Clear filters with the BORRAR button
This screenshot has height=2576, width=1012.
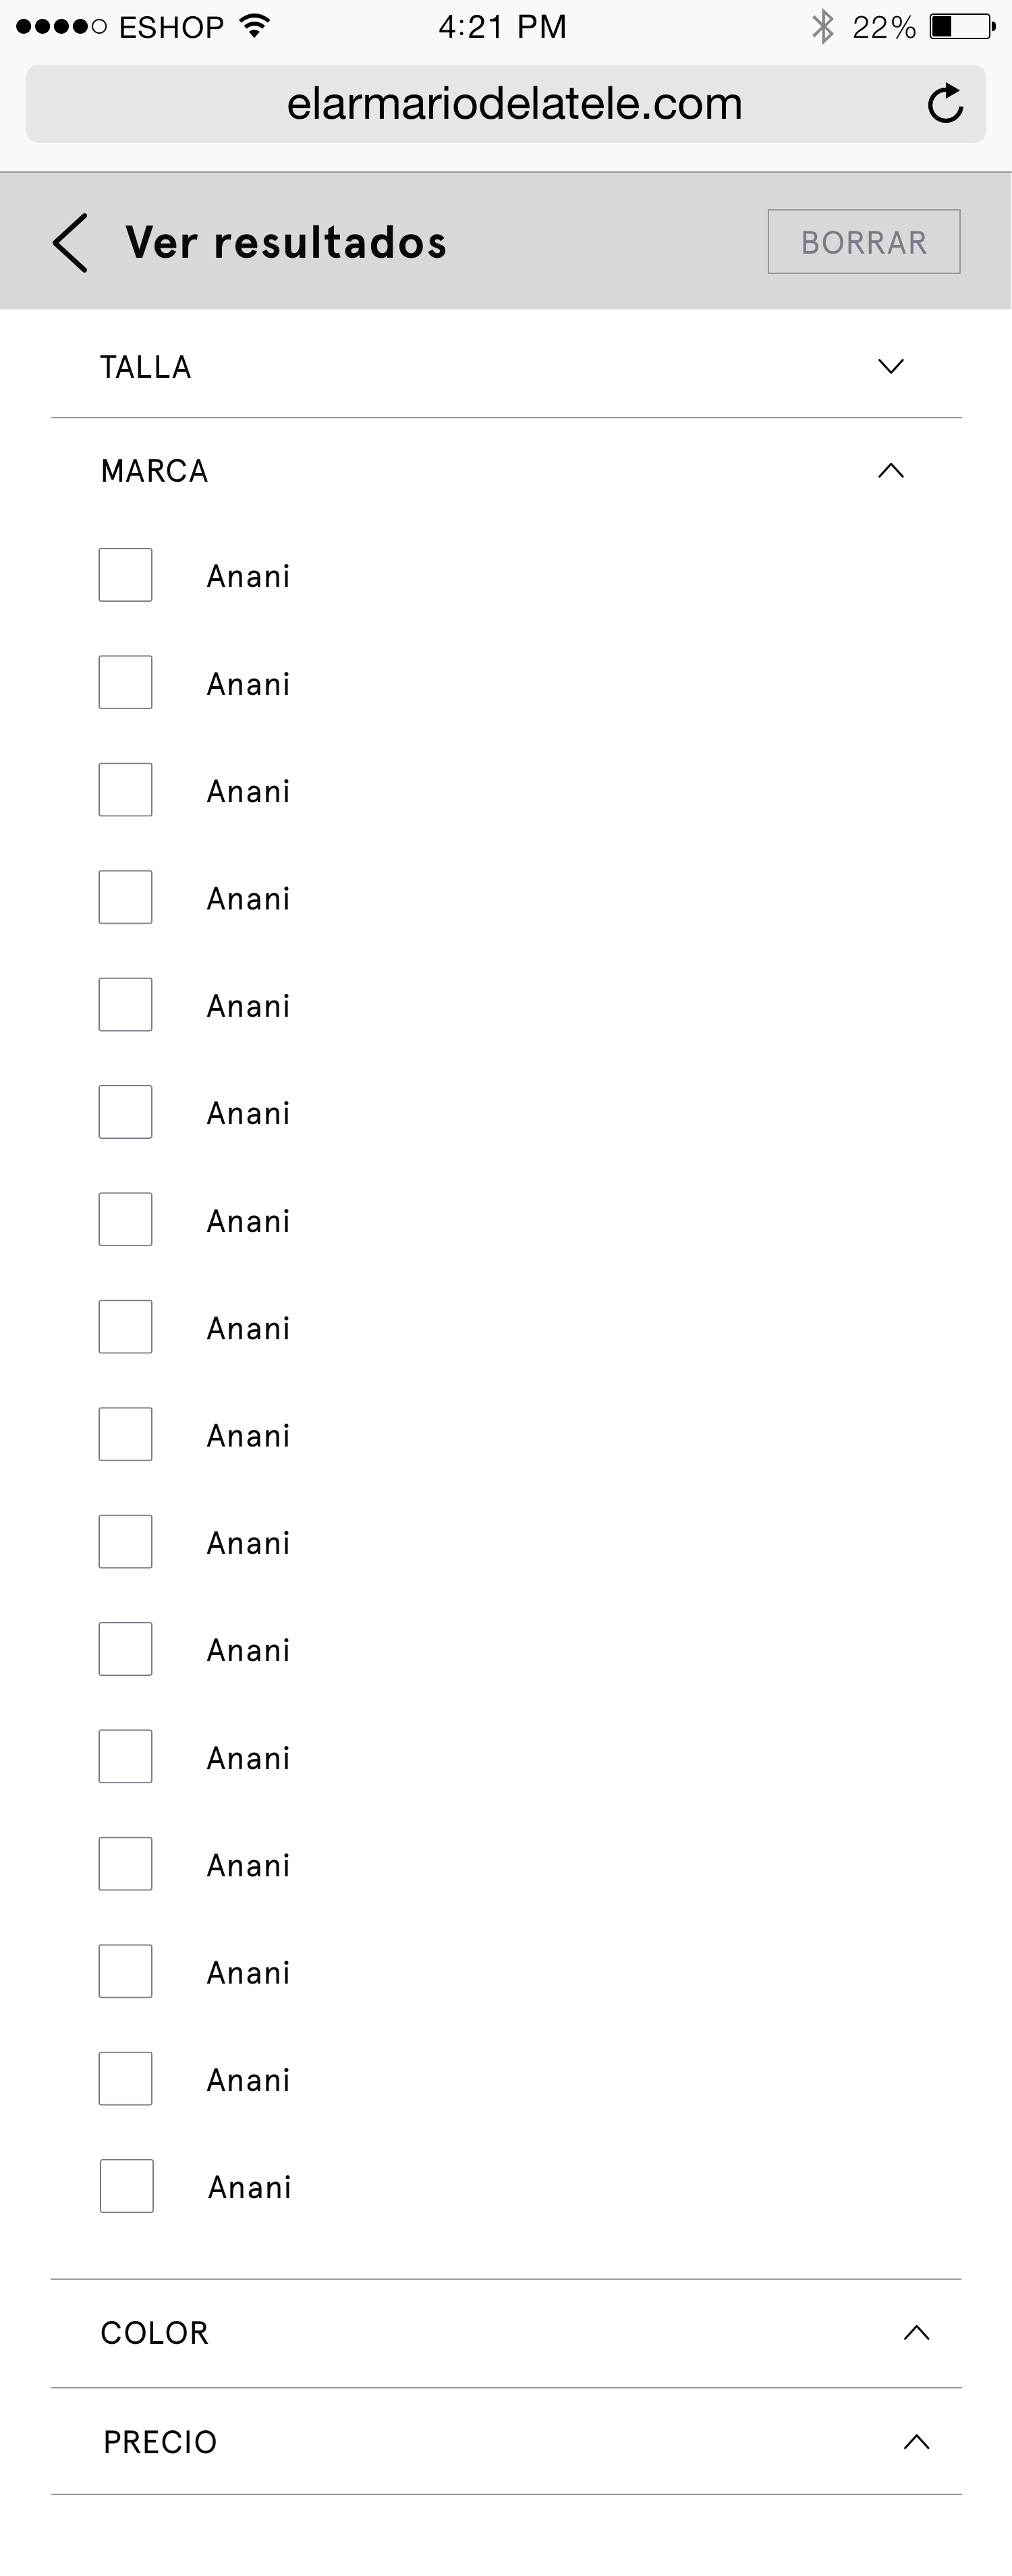point(864,241)
